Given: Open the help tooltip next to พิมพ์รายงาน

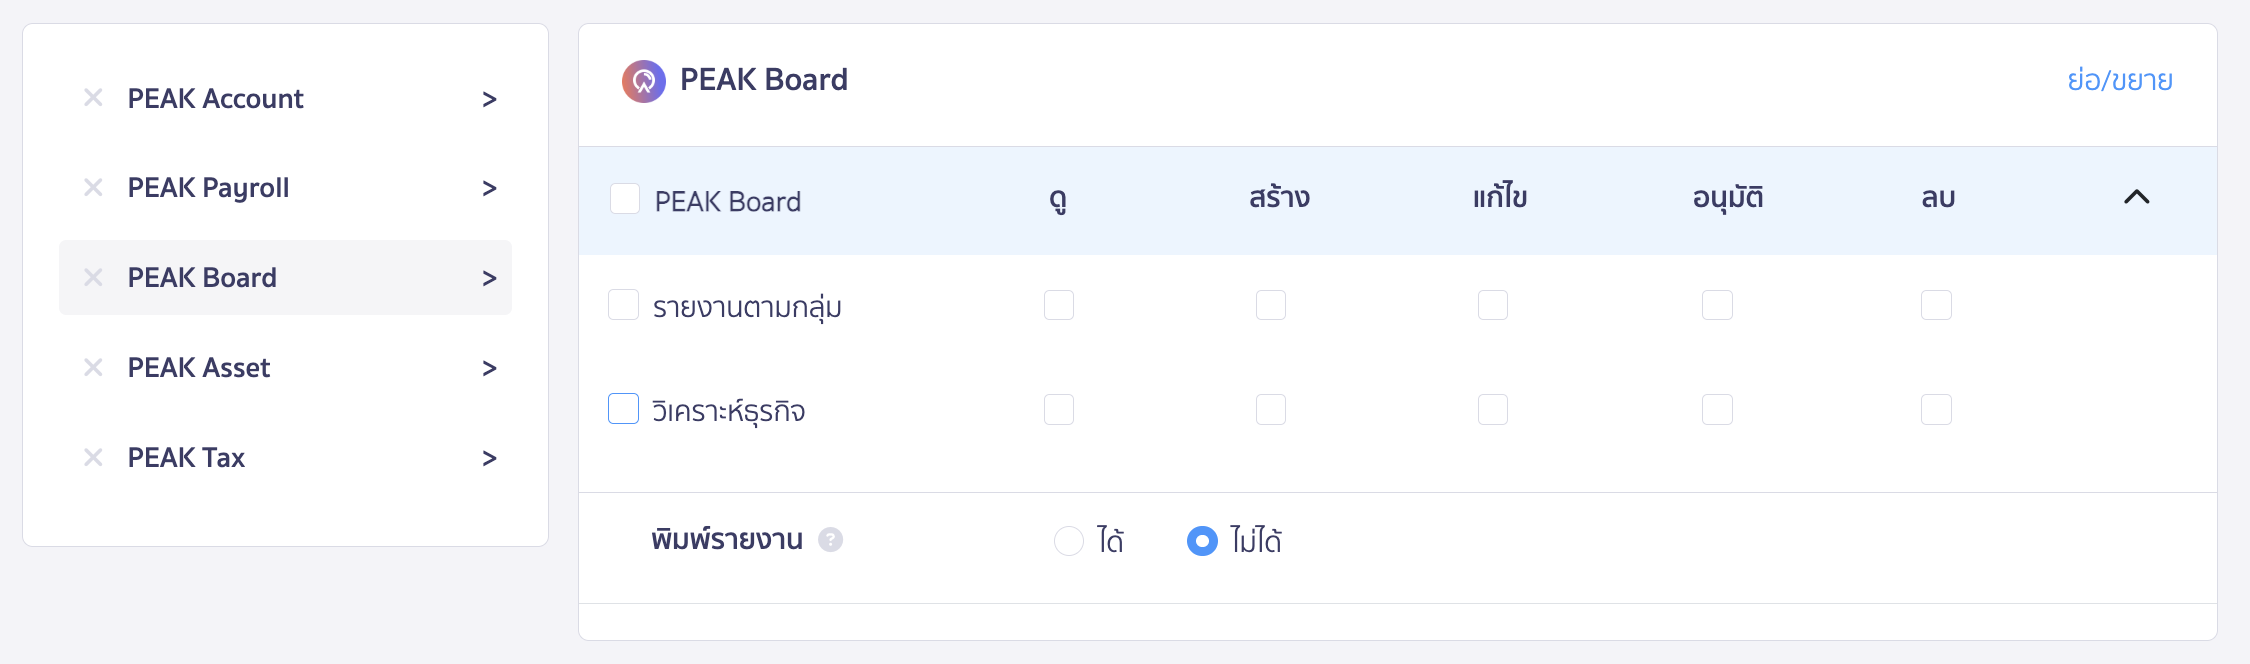Looking at the screenshot, I should pos(829,540).
